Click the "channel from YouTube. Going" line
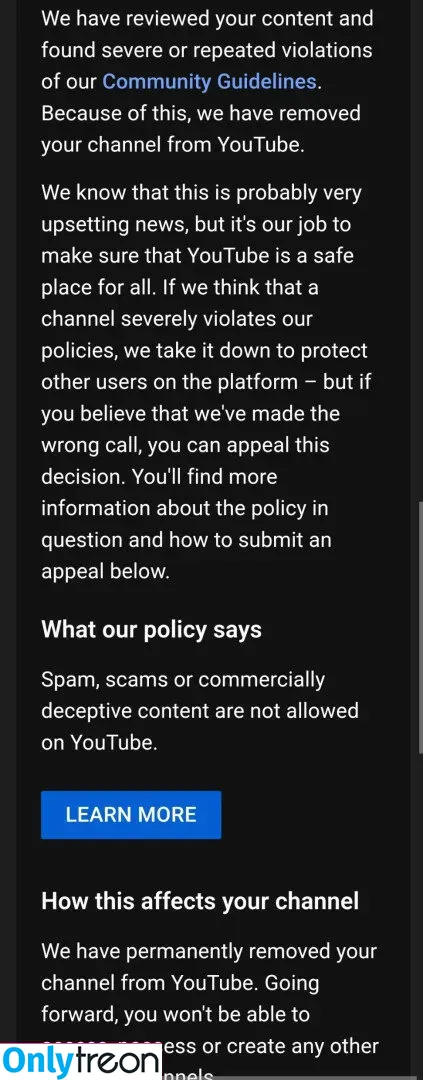The height and width of the screenshot is (1080, 423). tap(180, 982)
